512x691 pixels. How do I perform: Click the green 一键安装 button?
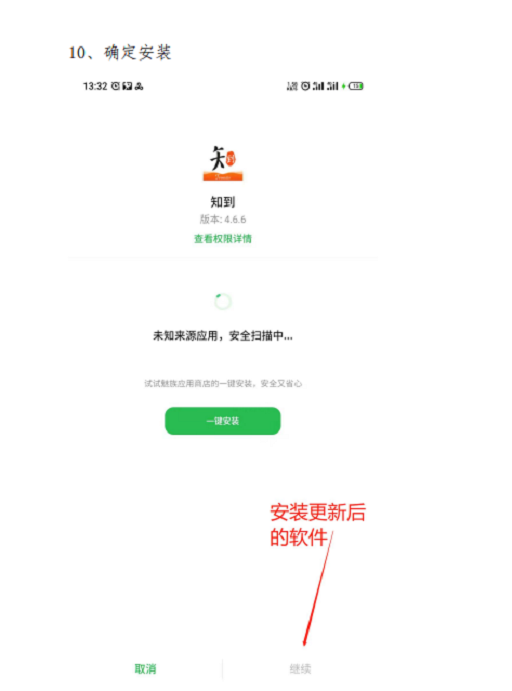point(223,421)
